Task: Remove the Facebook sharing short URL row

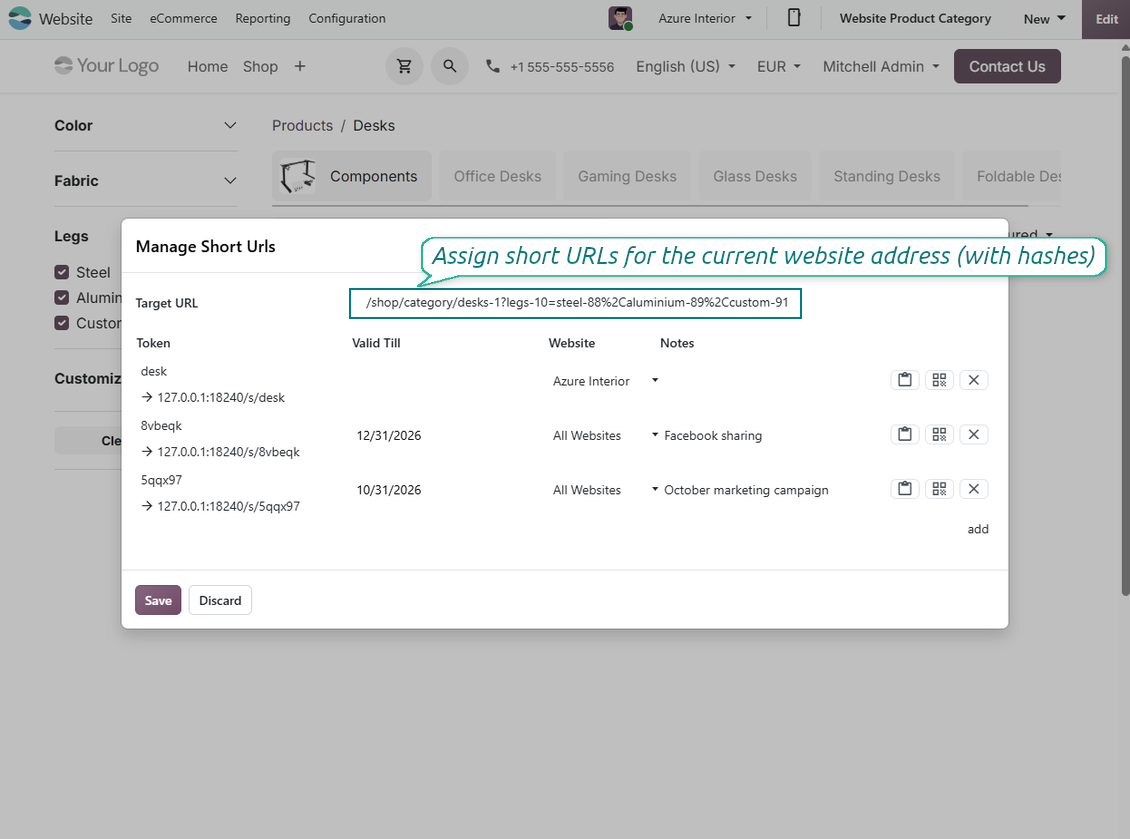Action: click(974, 435)
